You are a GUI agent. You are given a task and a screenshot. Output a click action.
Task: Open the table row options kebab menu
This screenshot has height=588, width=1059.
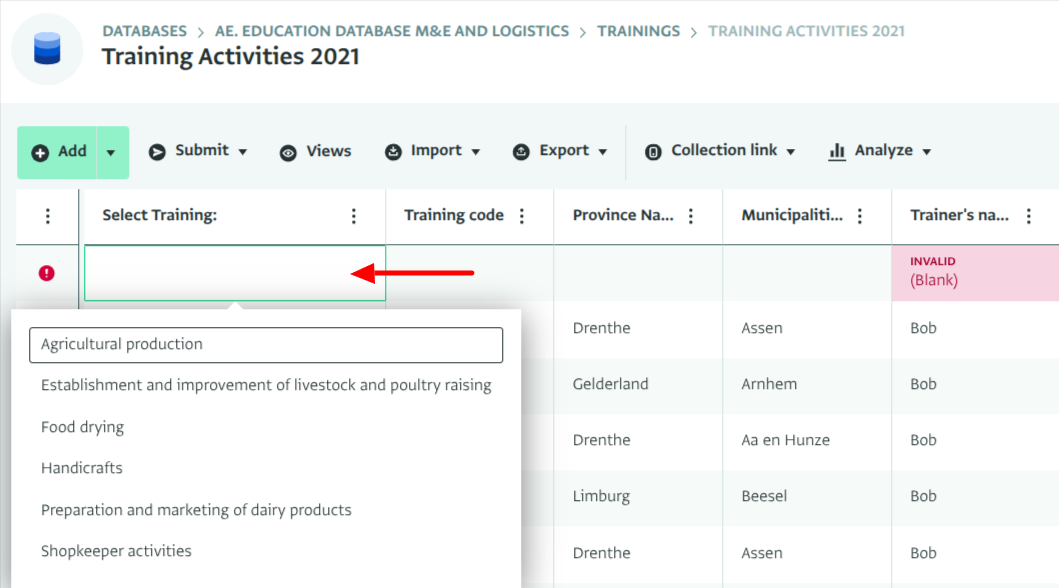click(x=47, y=216)
